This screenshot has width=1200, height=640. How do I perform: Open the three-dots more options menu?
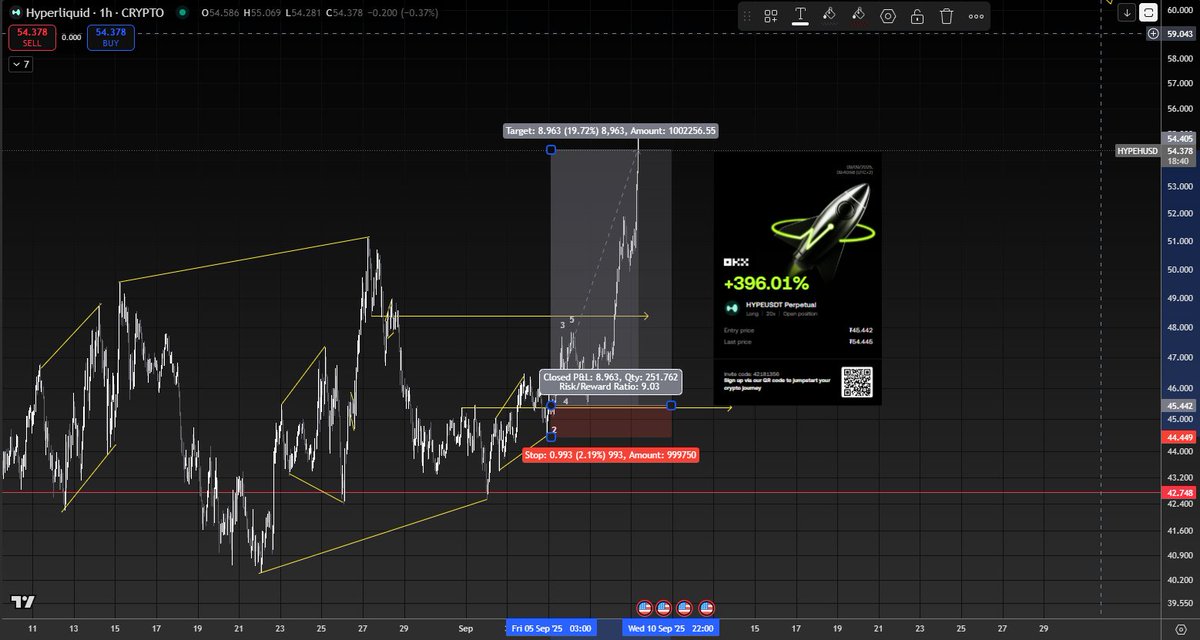[975, 16]
